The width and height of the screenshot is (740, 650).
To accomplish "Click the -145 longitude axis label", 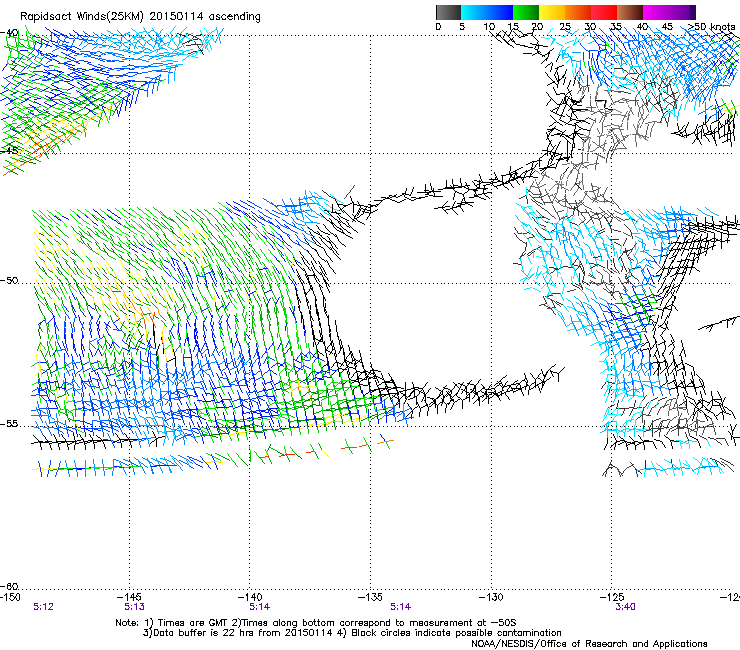I will tap(129, 597).
